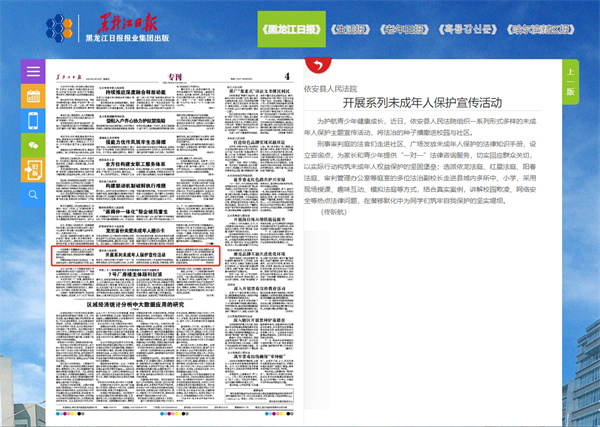
Task: Open highlighted article 开展系列未成年人保护宣传活动
Action: coord(135,255)
